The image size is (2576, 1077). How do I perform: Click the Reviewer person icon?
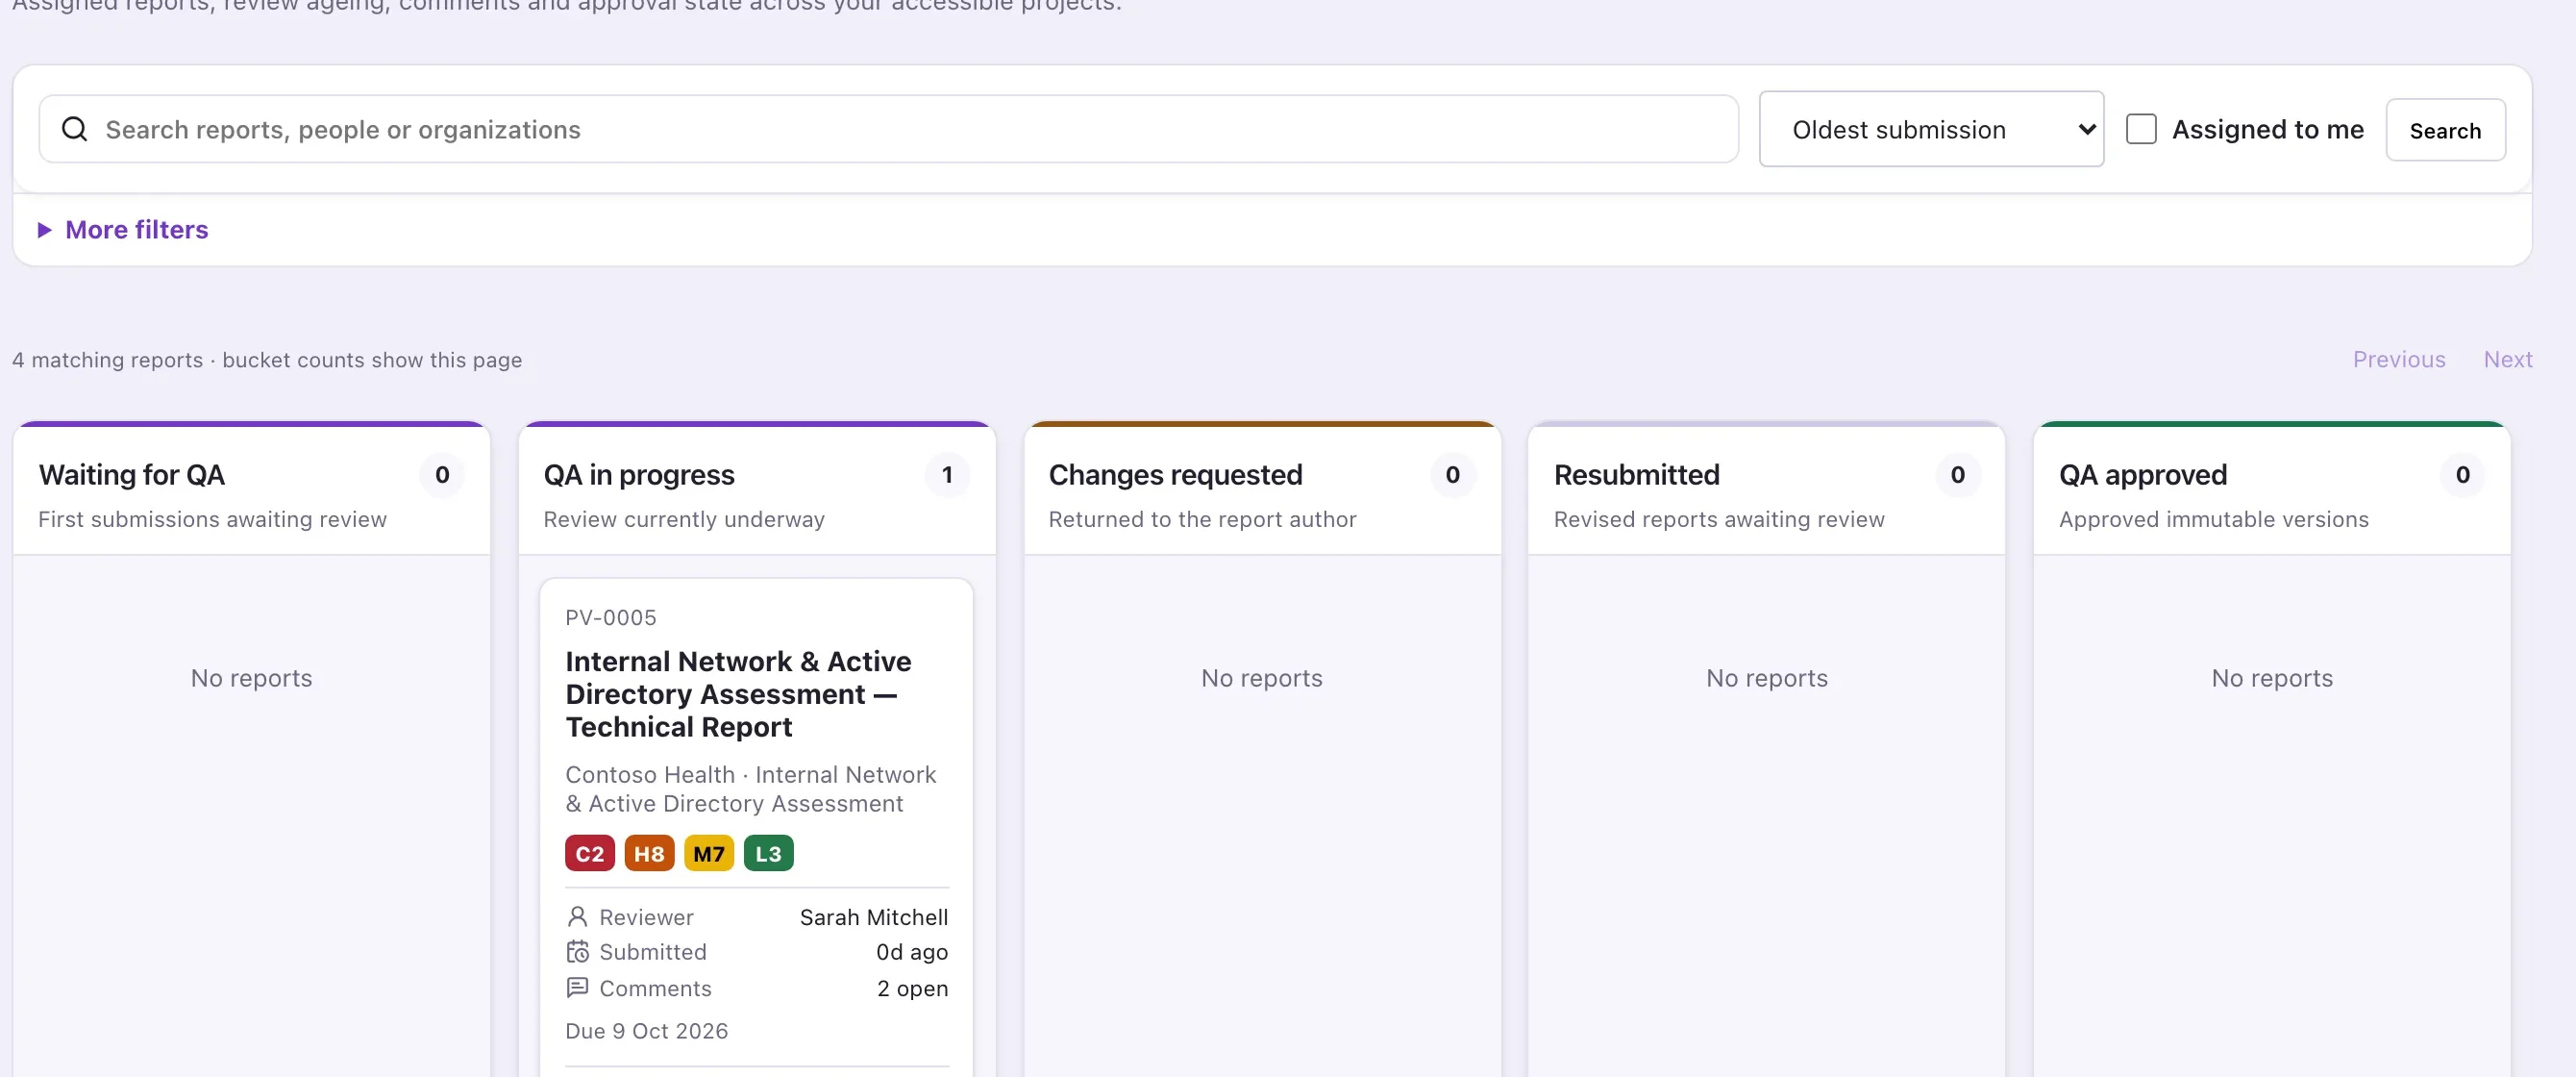[x=577, y=917]
